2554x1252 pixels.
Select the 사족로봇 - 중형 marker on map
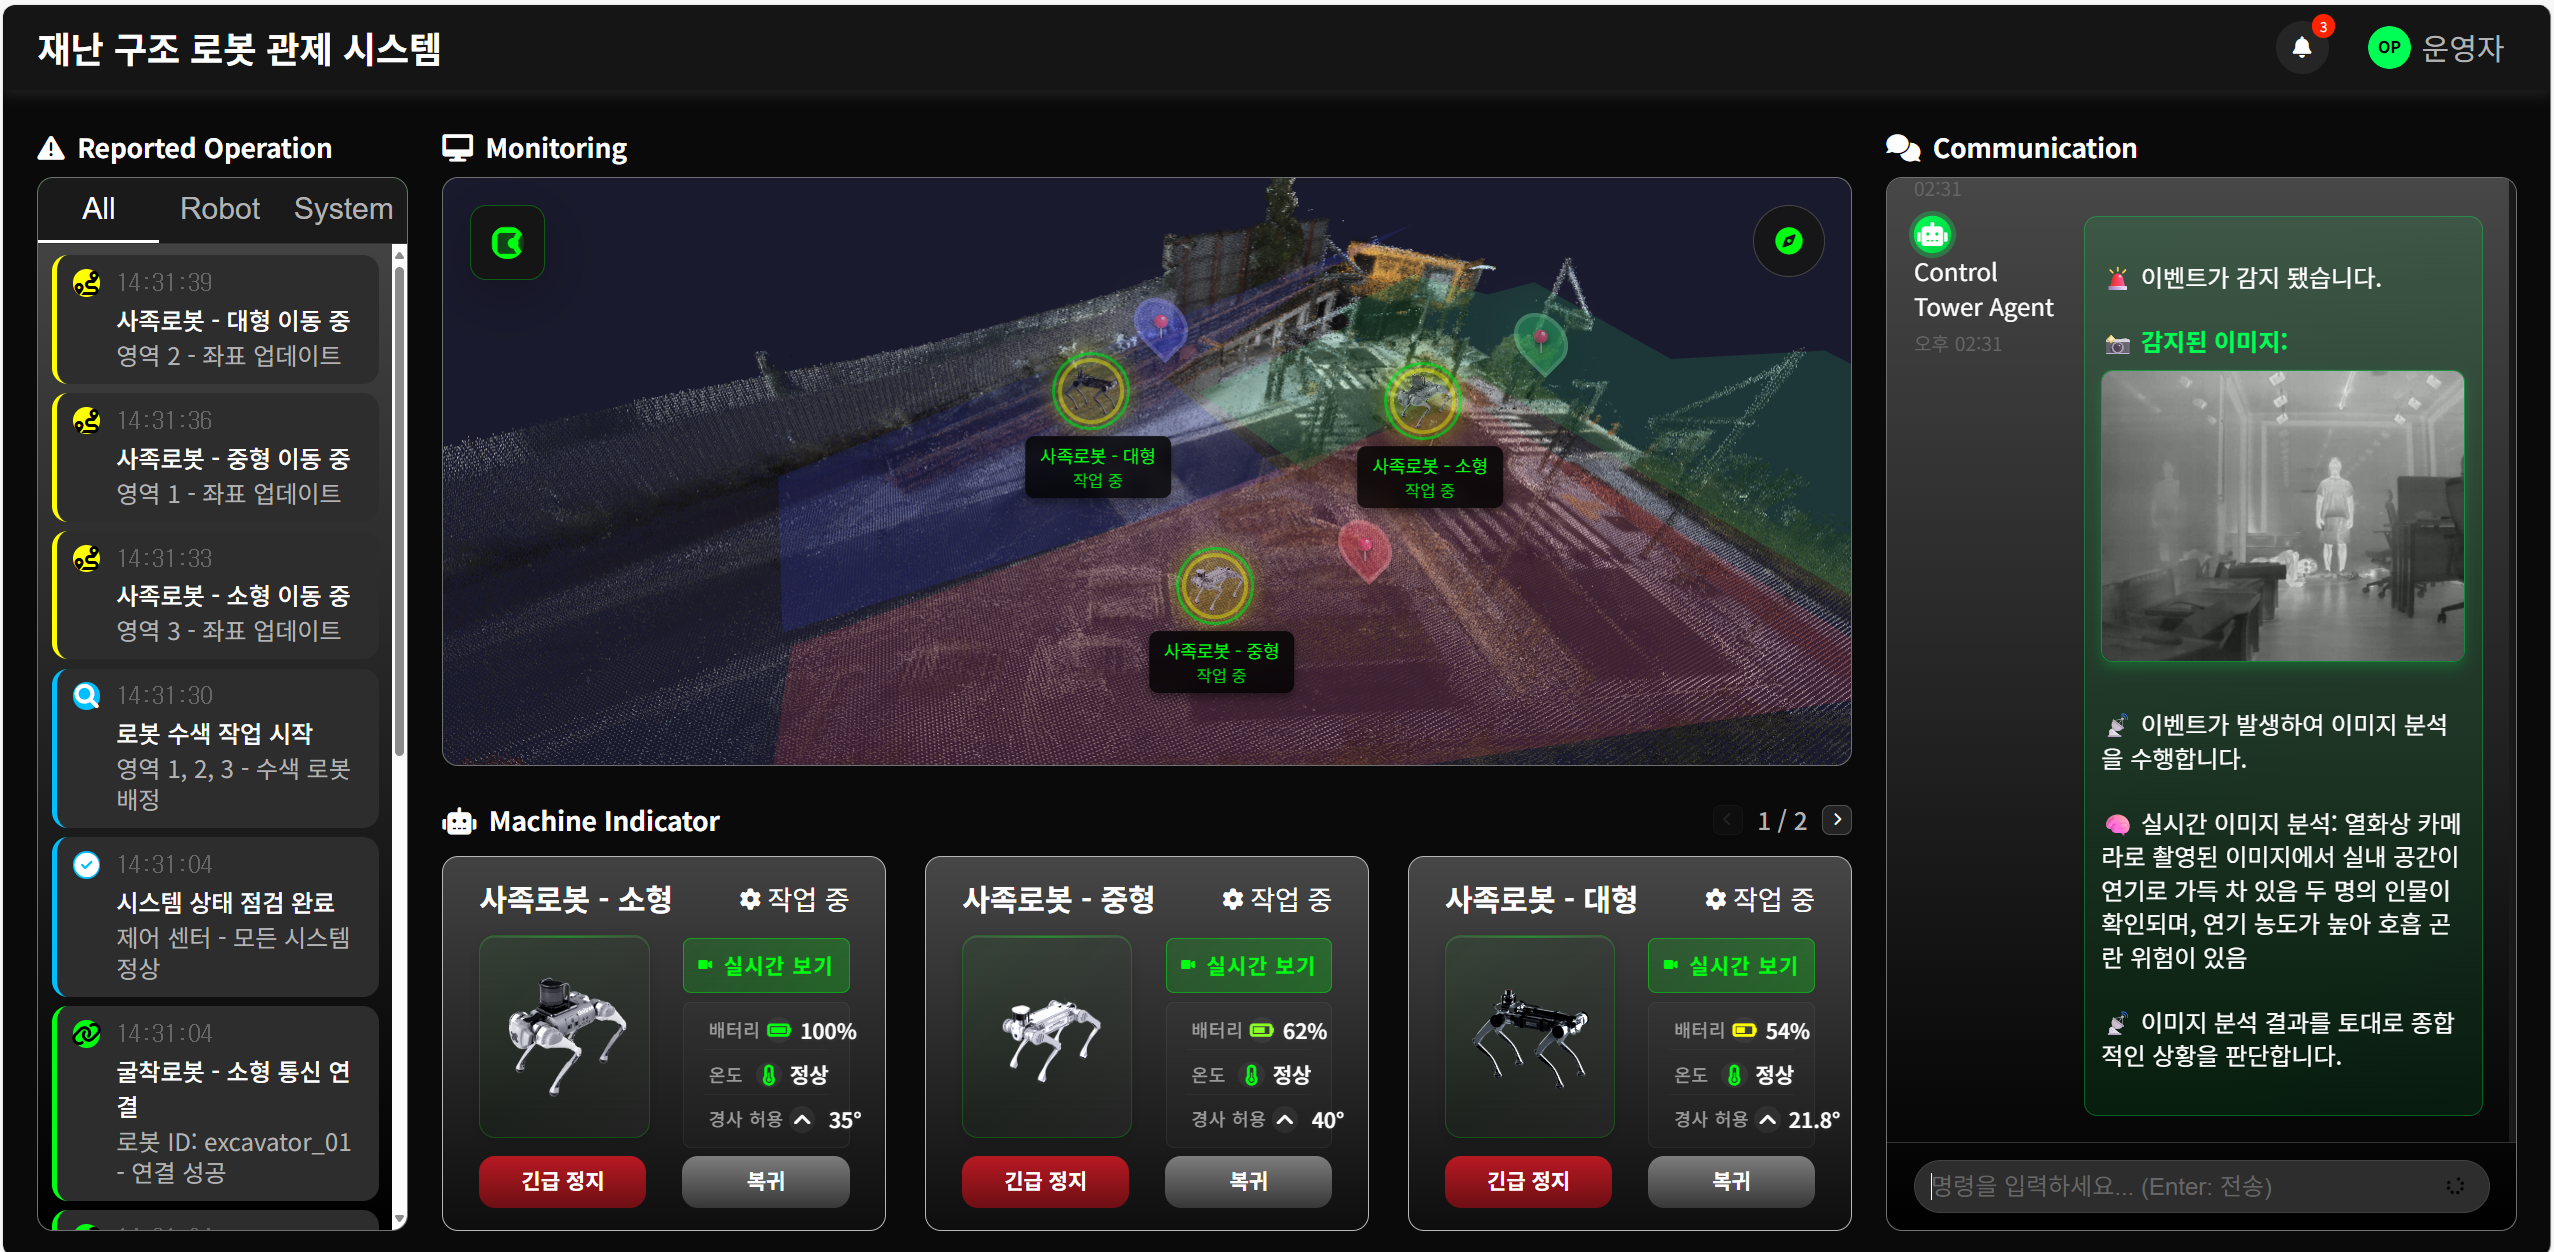click(x=1214, y=586)
